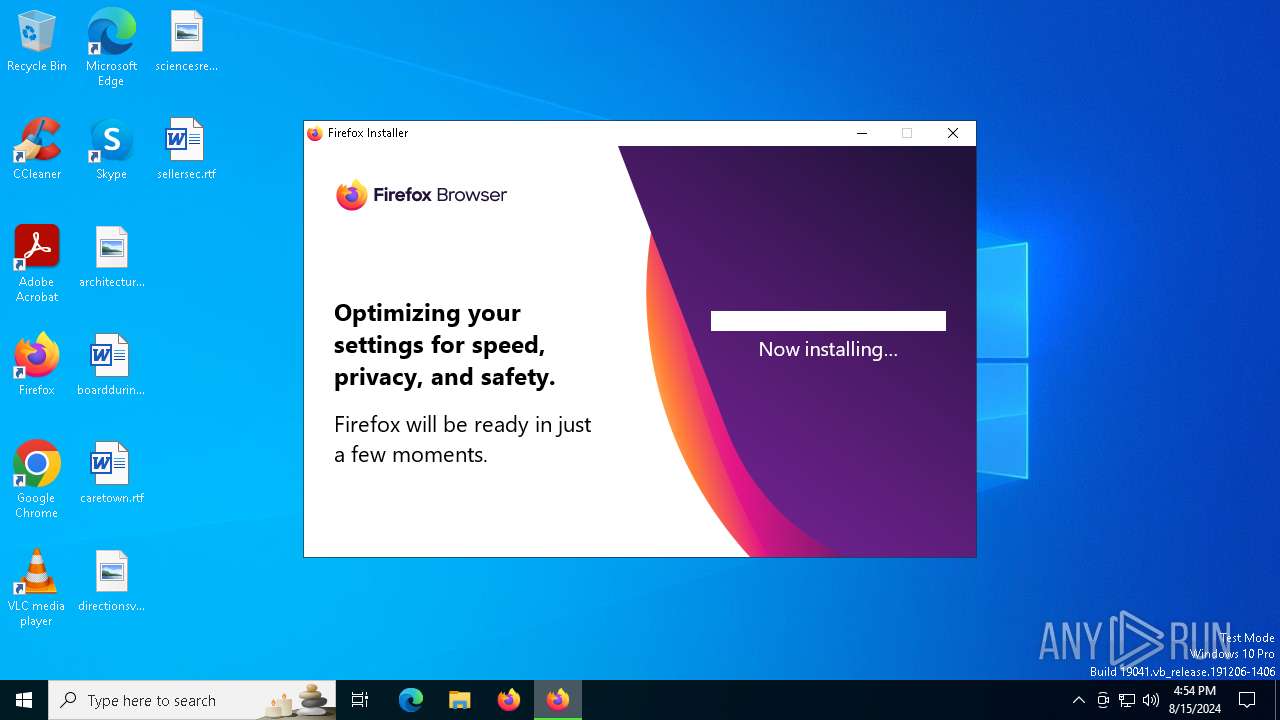Click the 'Now installing...' status text

coord(828,349)
